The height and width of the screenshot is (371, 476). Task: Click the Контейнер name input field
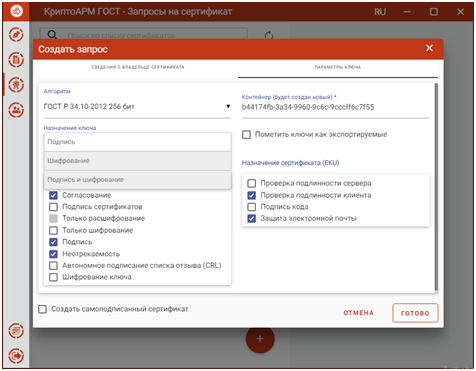[x=335, y=107]
